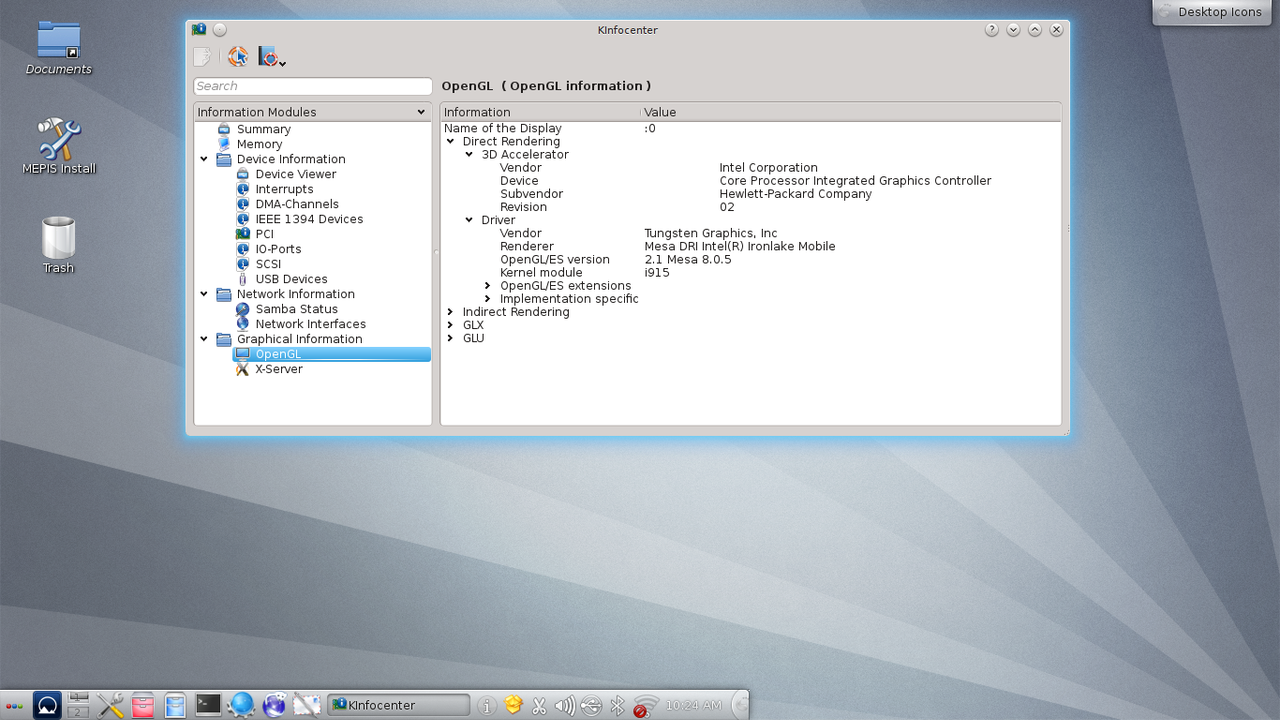The image size is (1280, 720).
Task: Click the wireless network tray icon
Action: [x=645, y=706]
